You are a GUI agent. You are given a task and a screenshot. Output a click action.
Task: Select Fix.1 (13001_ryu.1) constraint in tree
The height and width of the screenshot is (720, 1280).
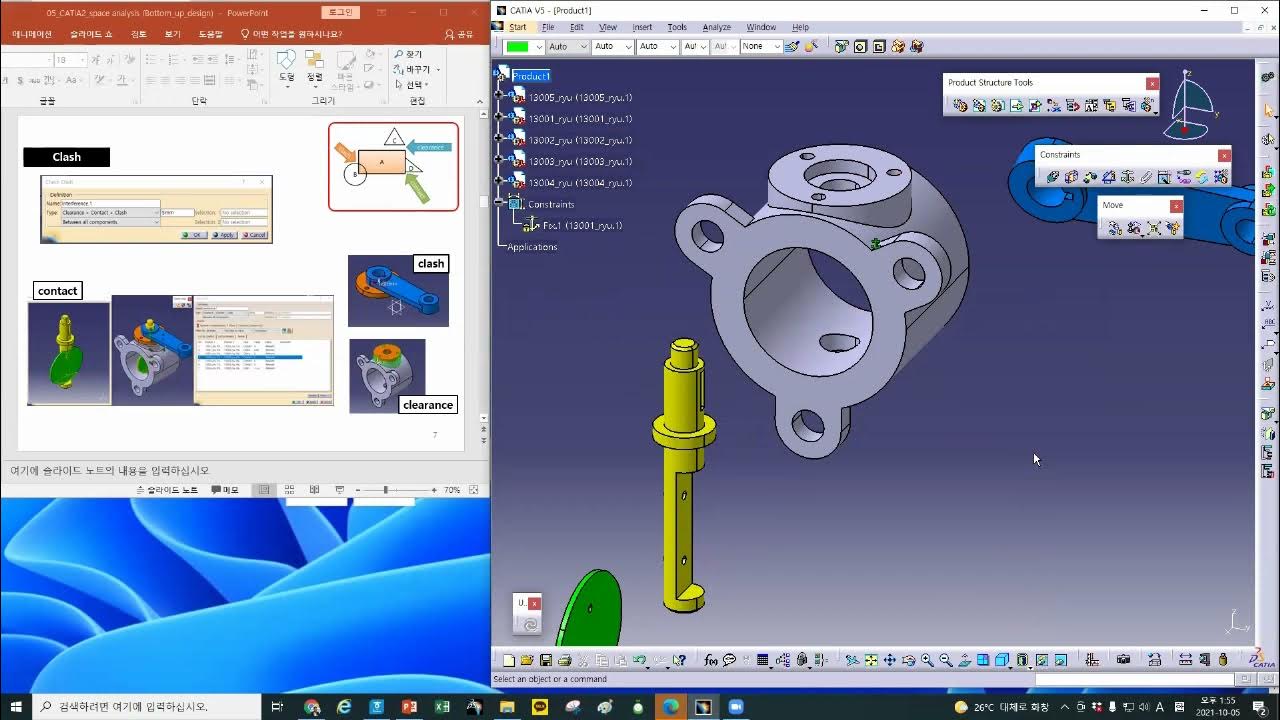(x=582, y=226)
